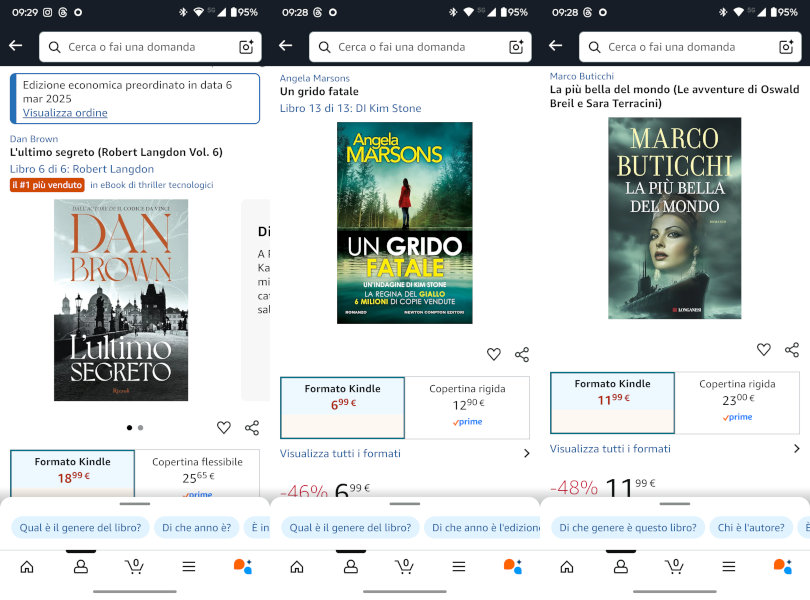Tap the Instagram notification icon in the status bar
Viewport: 810px width, 600px height.
click(48, 12)
